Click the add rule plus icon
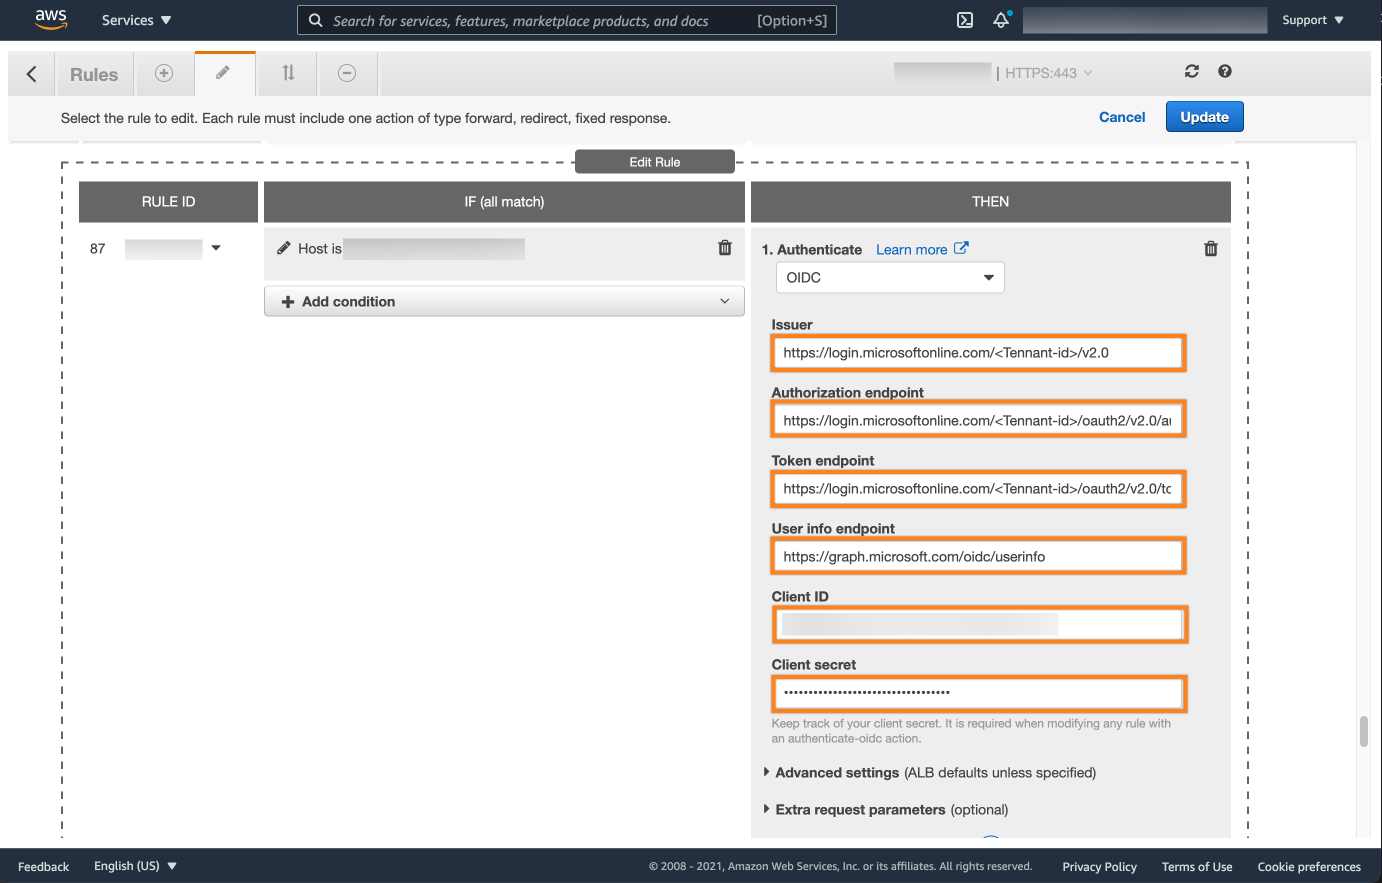 click(164, 73)
